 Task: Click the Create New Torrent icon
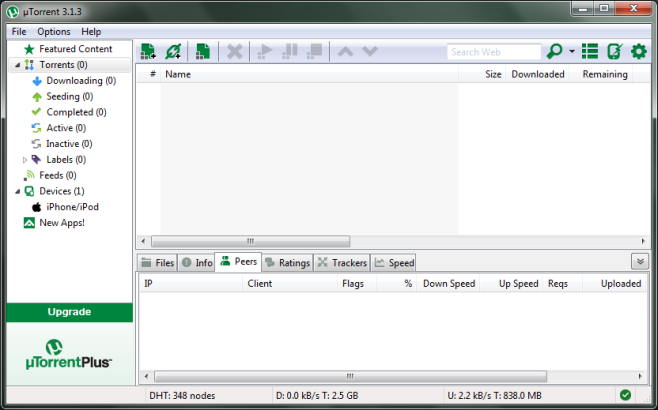pyautogui.click(x=203, y=51)
